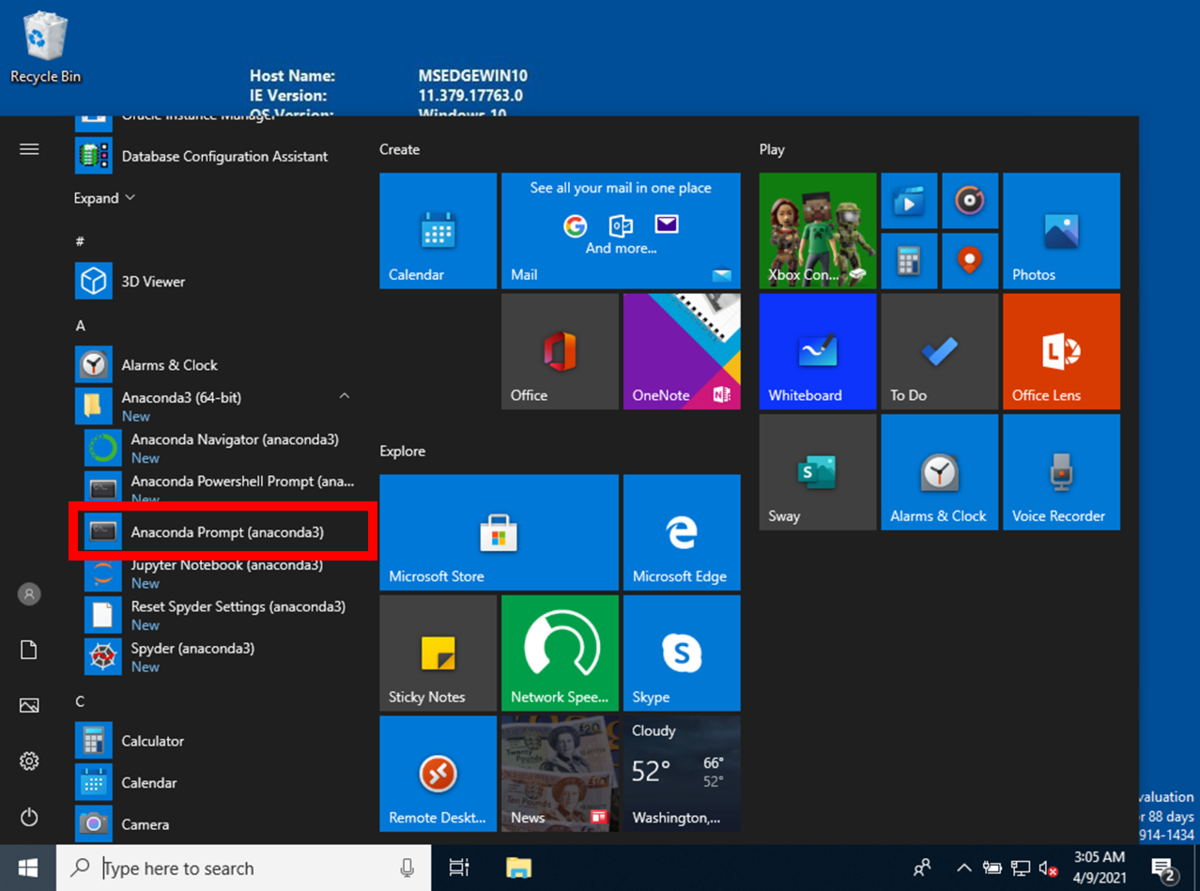Open the Movies & TV small tile
This screenshot has height=891, width=1200.
909,201
